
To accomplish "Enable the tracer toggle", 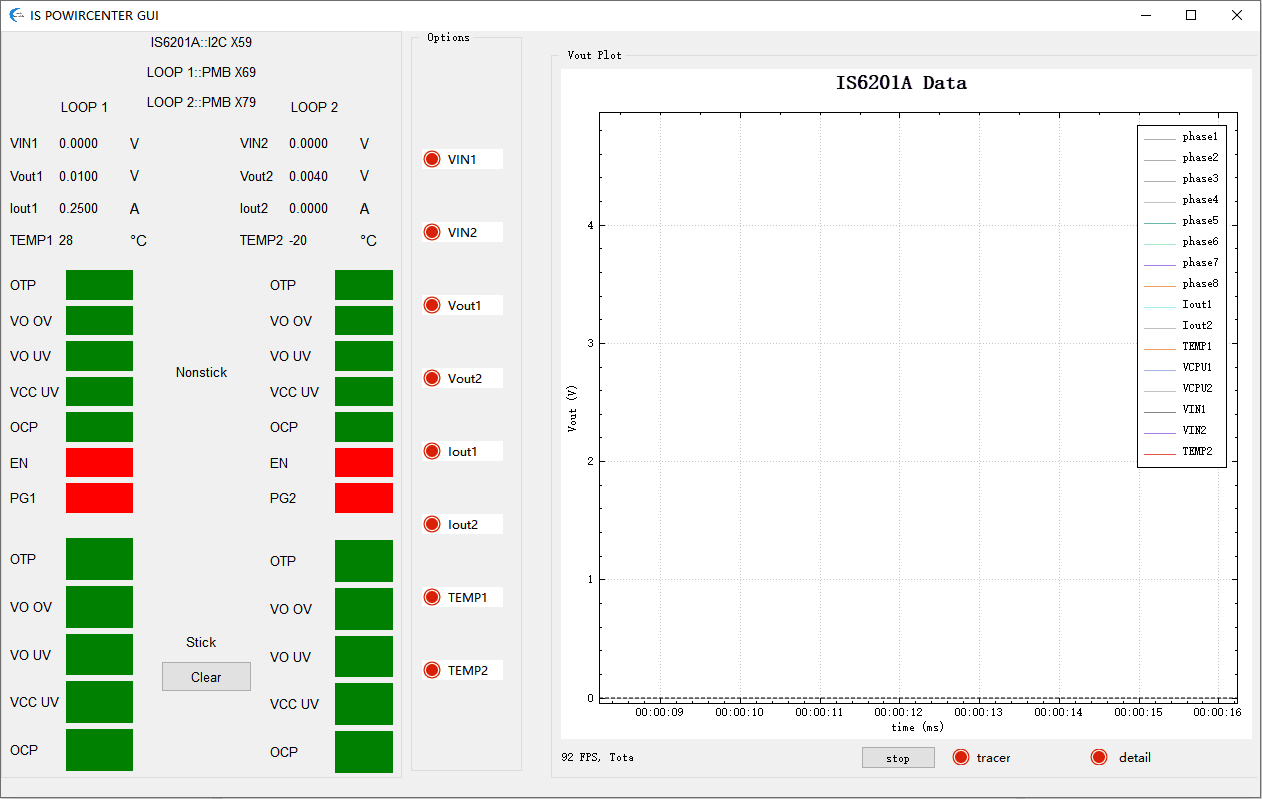I will (961, 757).
